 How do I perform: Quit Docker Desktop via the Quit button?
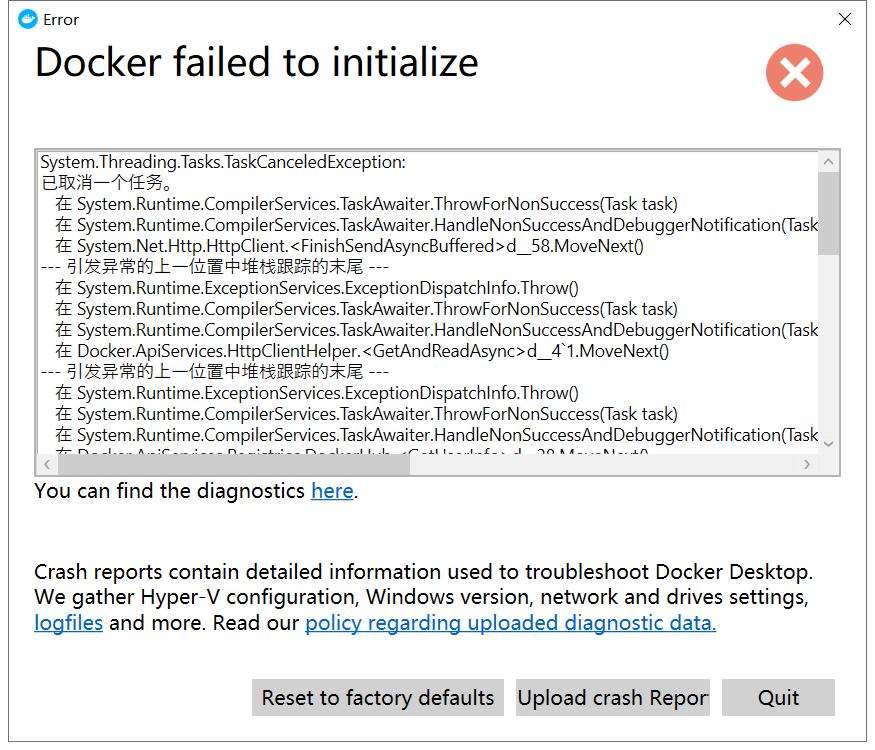[x=779, y=697]
